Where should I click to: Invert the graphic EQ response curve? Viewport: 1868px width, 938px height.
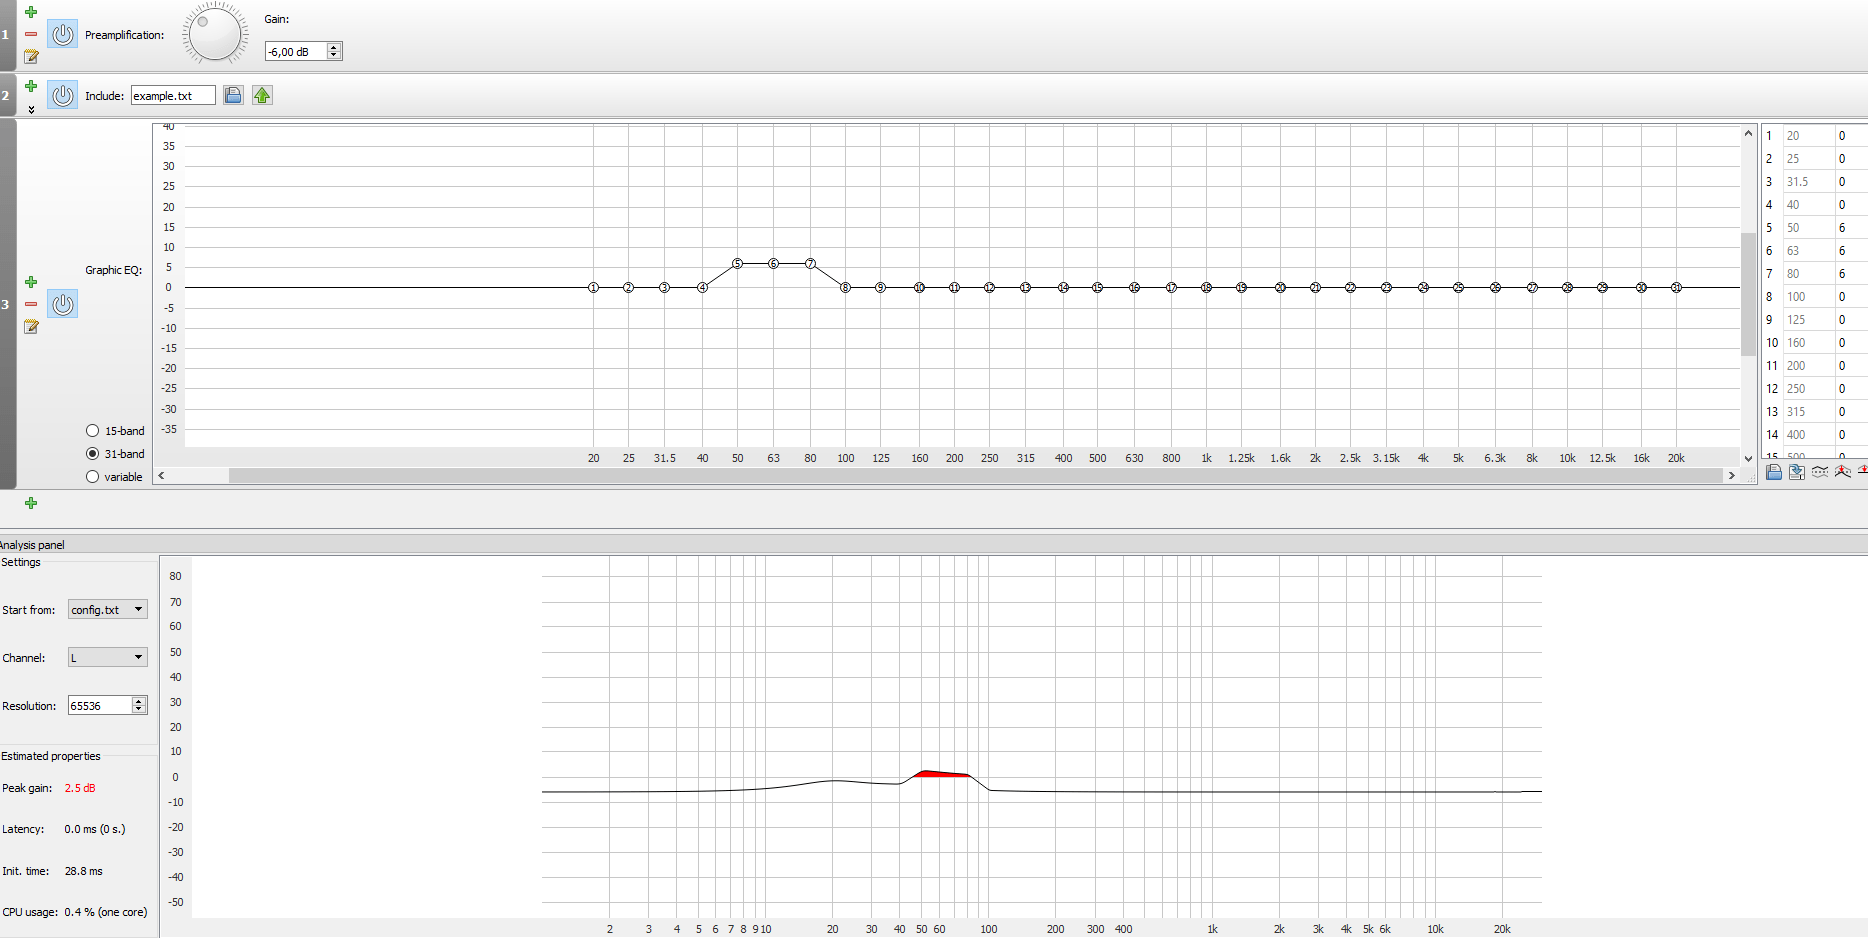pos(1820,472)
